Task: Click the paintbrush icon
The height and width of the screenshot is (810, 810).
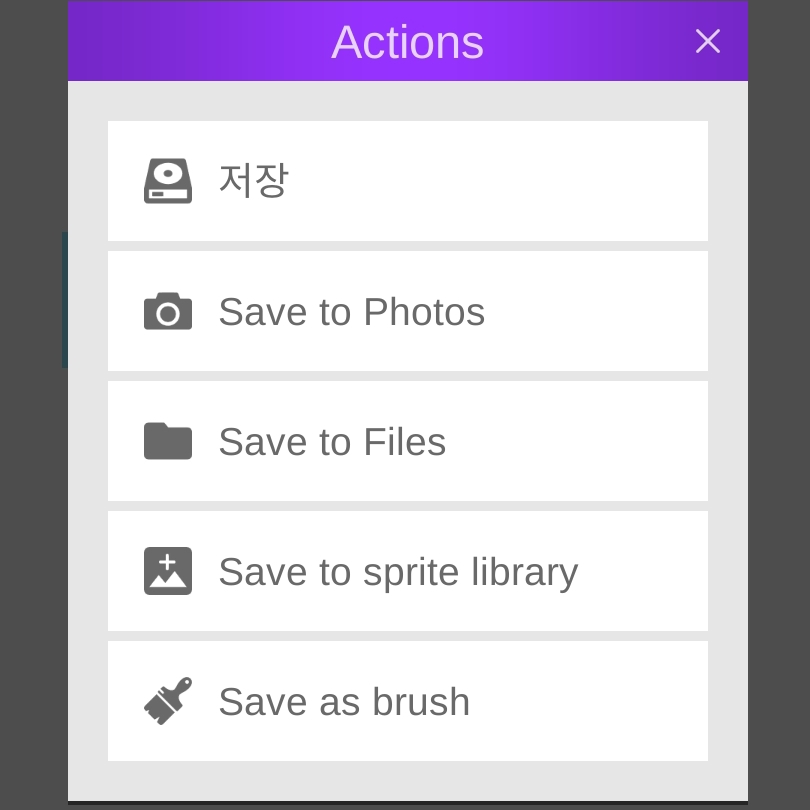Action: click(x=168, y=701)
